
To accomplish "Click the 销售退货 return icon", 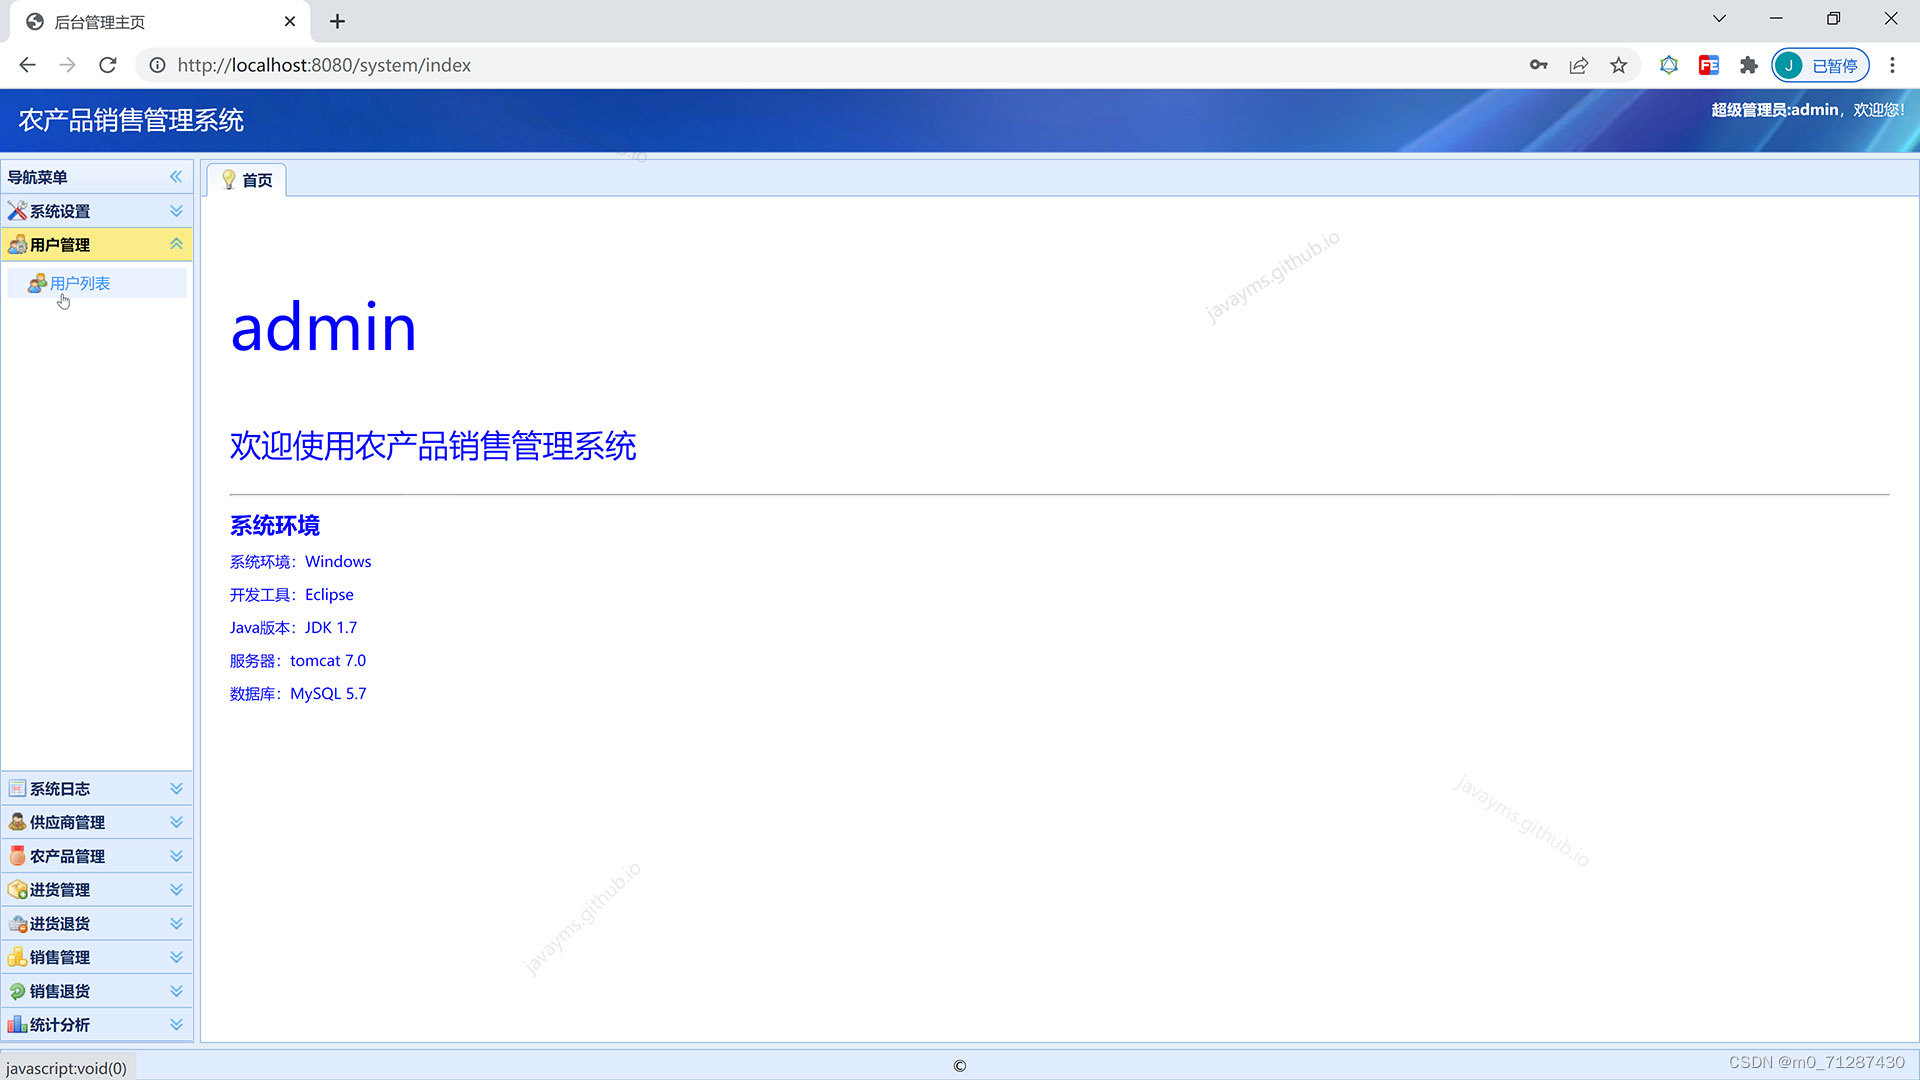I will point(17,991).
